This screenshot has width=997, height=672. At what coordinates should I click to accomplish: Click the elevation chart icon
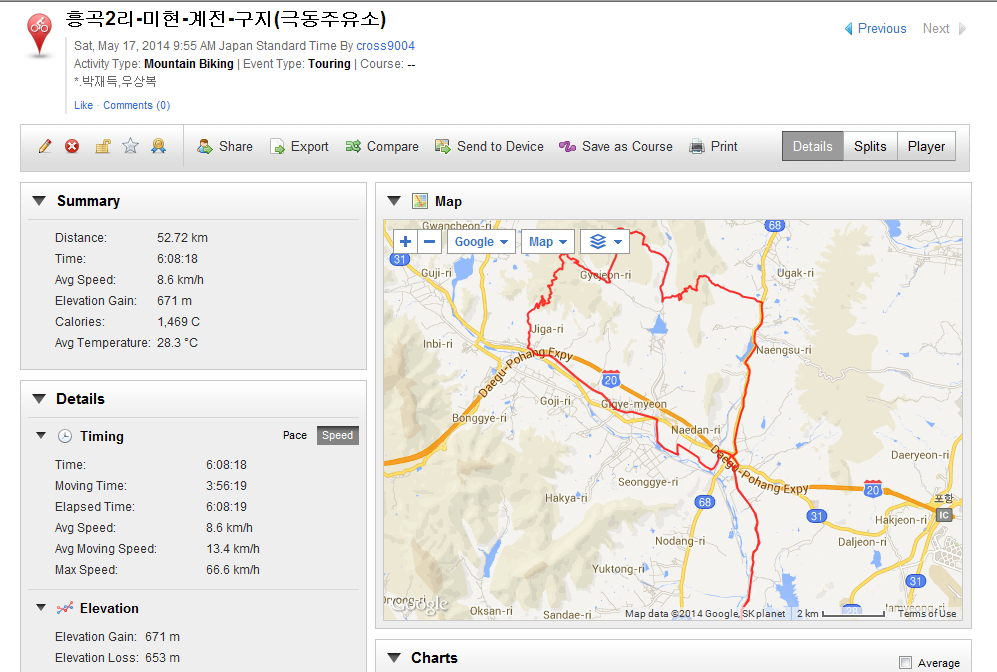pyautogui.click(x=65, y=608)
